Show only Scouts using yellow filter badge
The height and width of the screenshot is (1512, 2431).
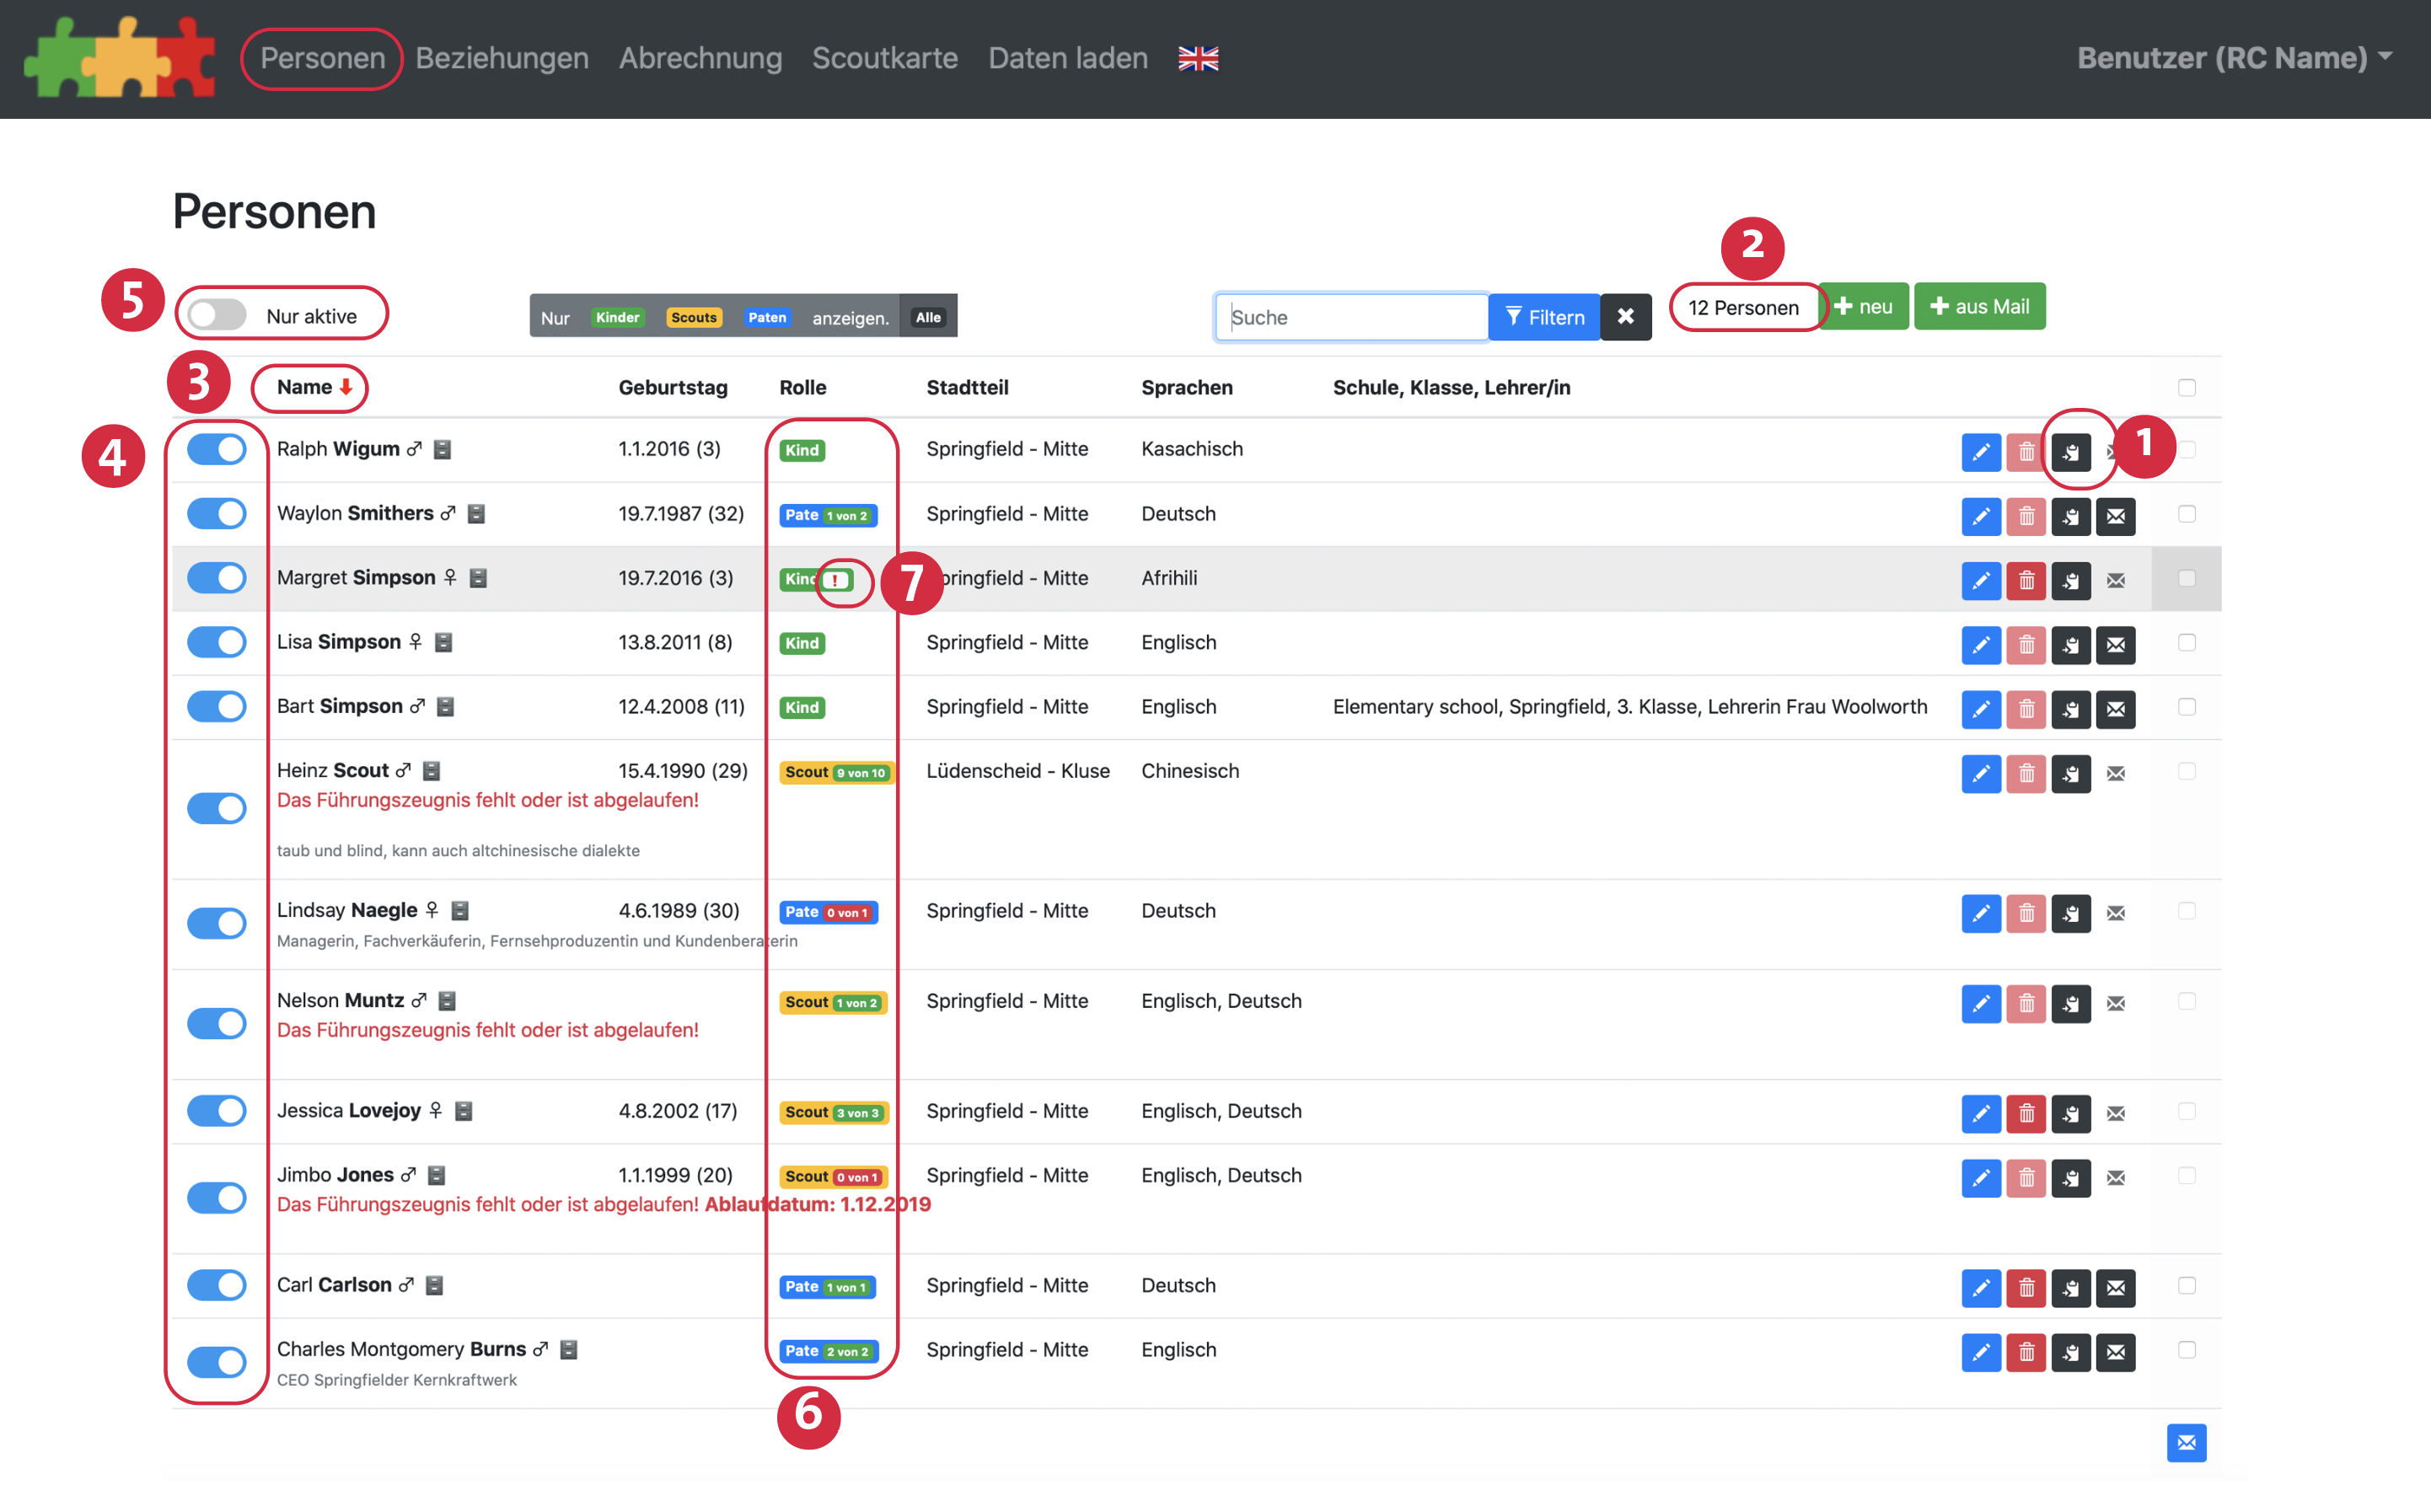pyautogui.click(x=693, y=317)
